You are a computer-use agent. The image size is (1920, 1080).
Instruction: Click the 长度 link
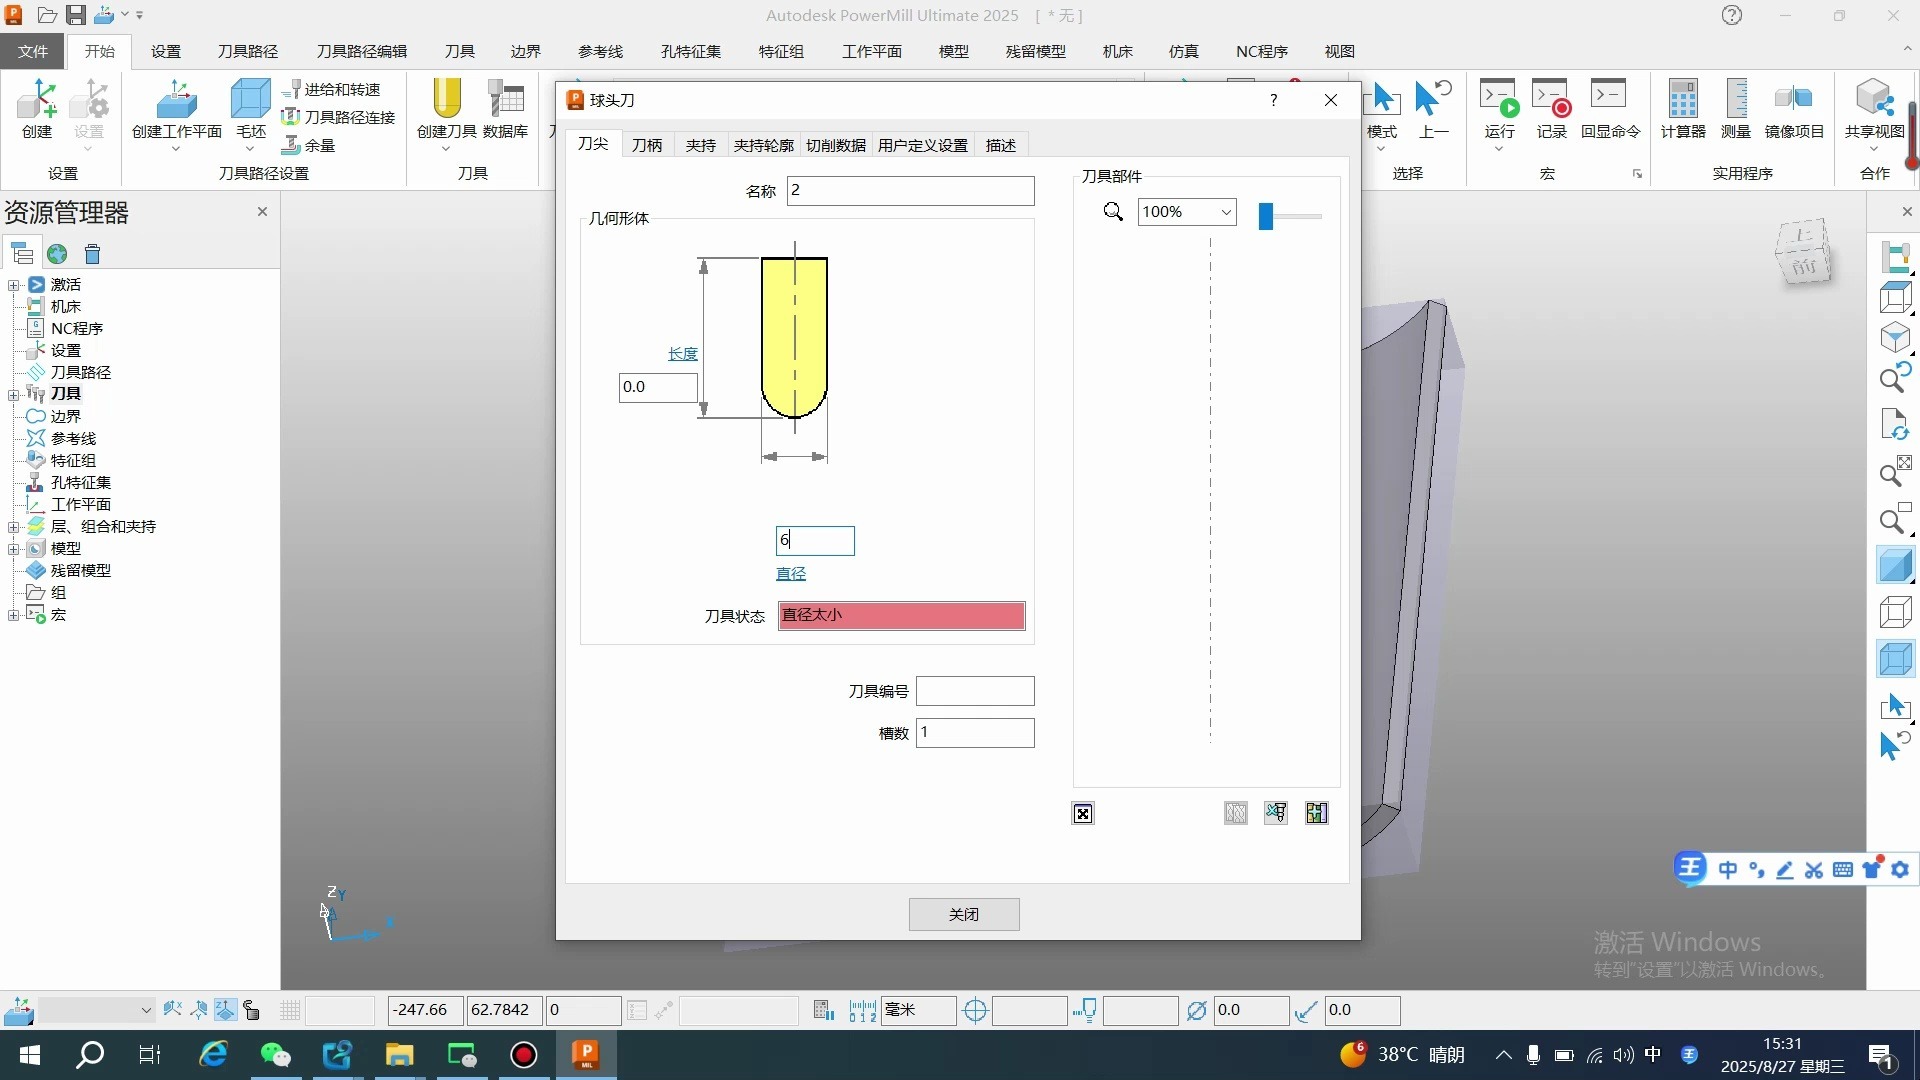(683, 354)
